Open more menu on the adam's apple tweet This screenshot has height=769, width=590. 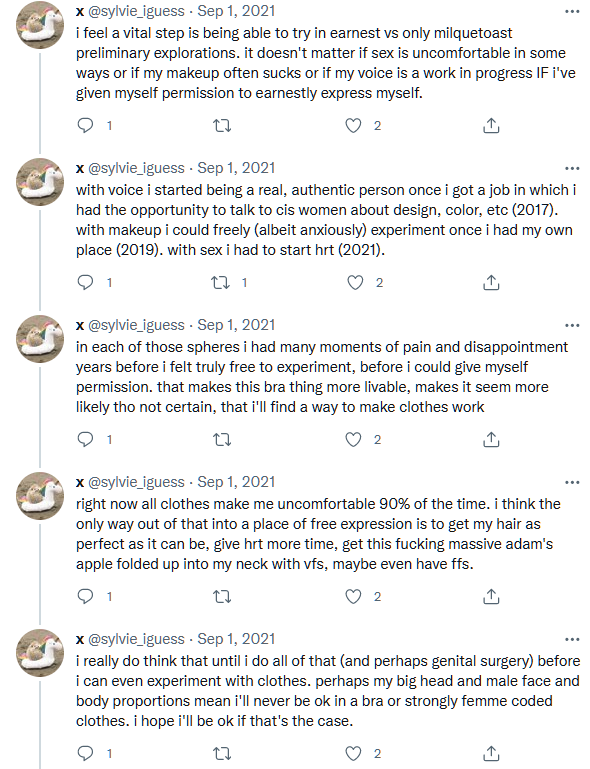(572, 482)
